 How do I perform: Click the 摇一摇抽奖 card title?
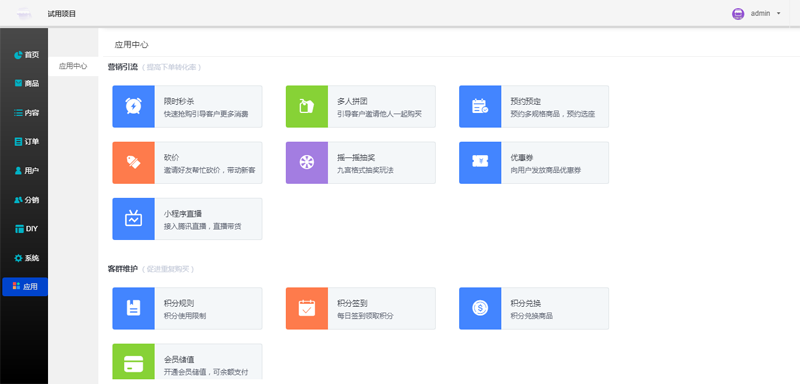[x=356, y=158]
